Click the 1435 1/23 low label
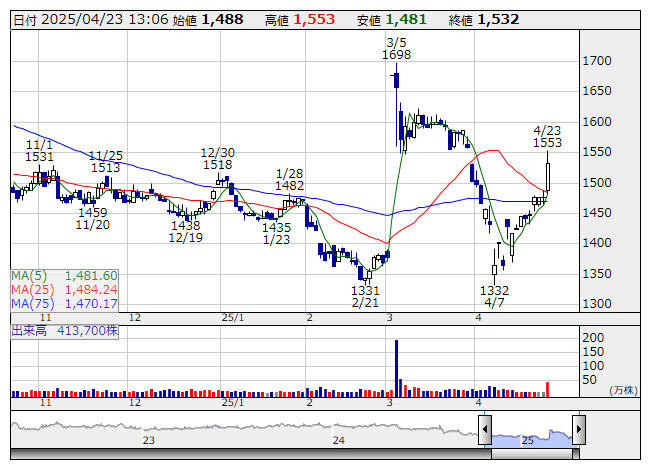The width and height of the screenshot is (653, 470). 277,234
